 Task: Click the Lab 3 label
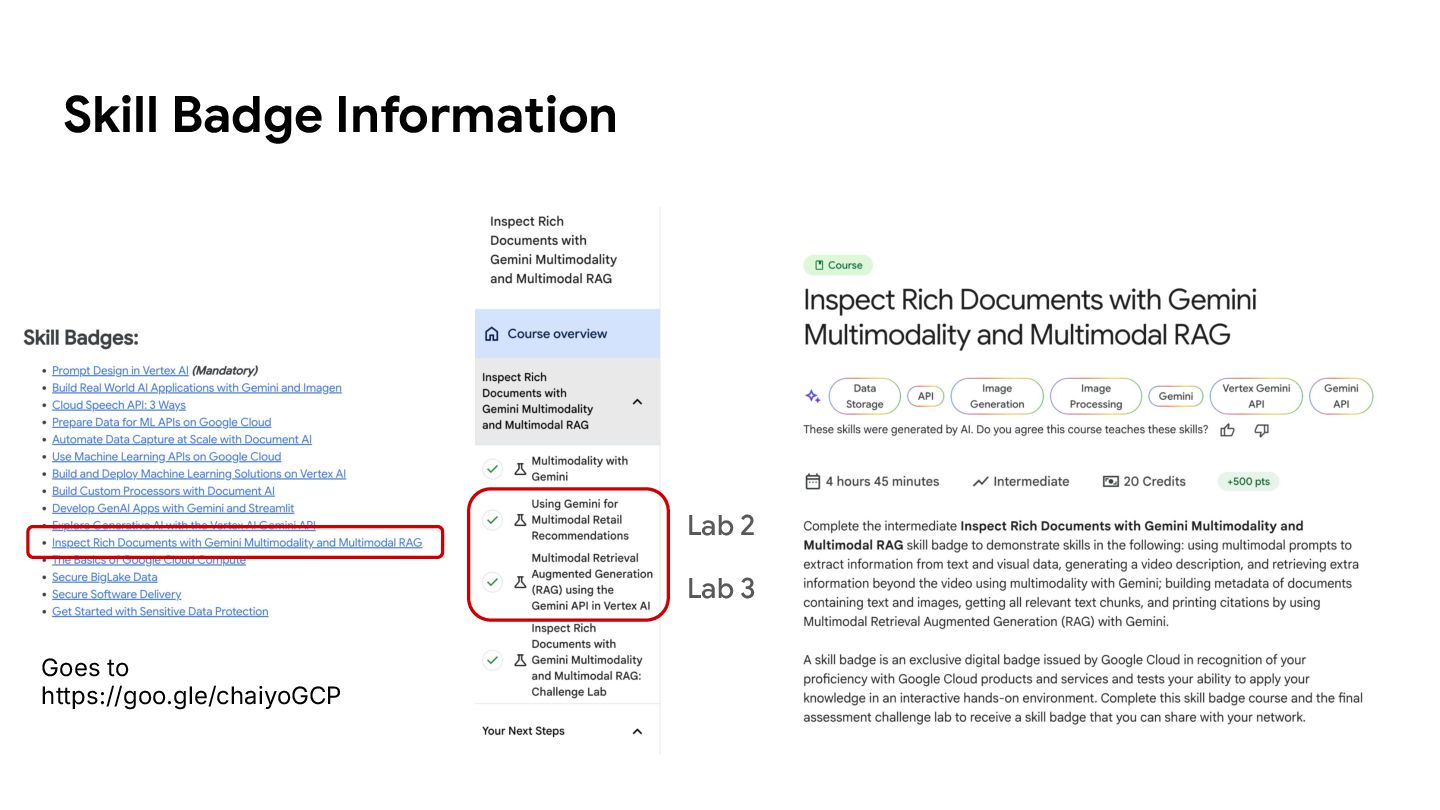point(720,589)
